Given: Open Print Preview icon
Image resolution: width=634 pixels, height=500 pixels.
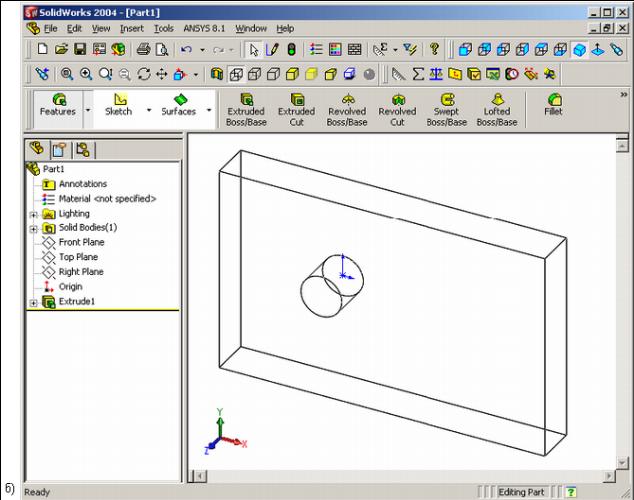Looking at the screenshot, I should pos(162,49).
